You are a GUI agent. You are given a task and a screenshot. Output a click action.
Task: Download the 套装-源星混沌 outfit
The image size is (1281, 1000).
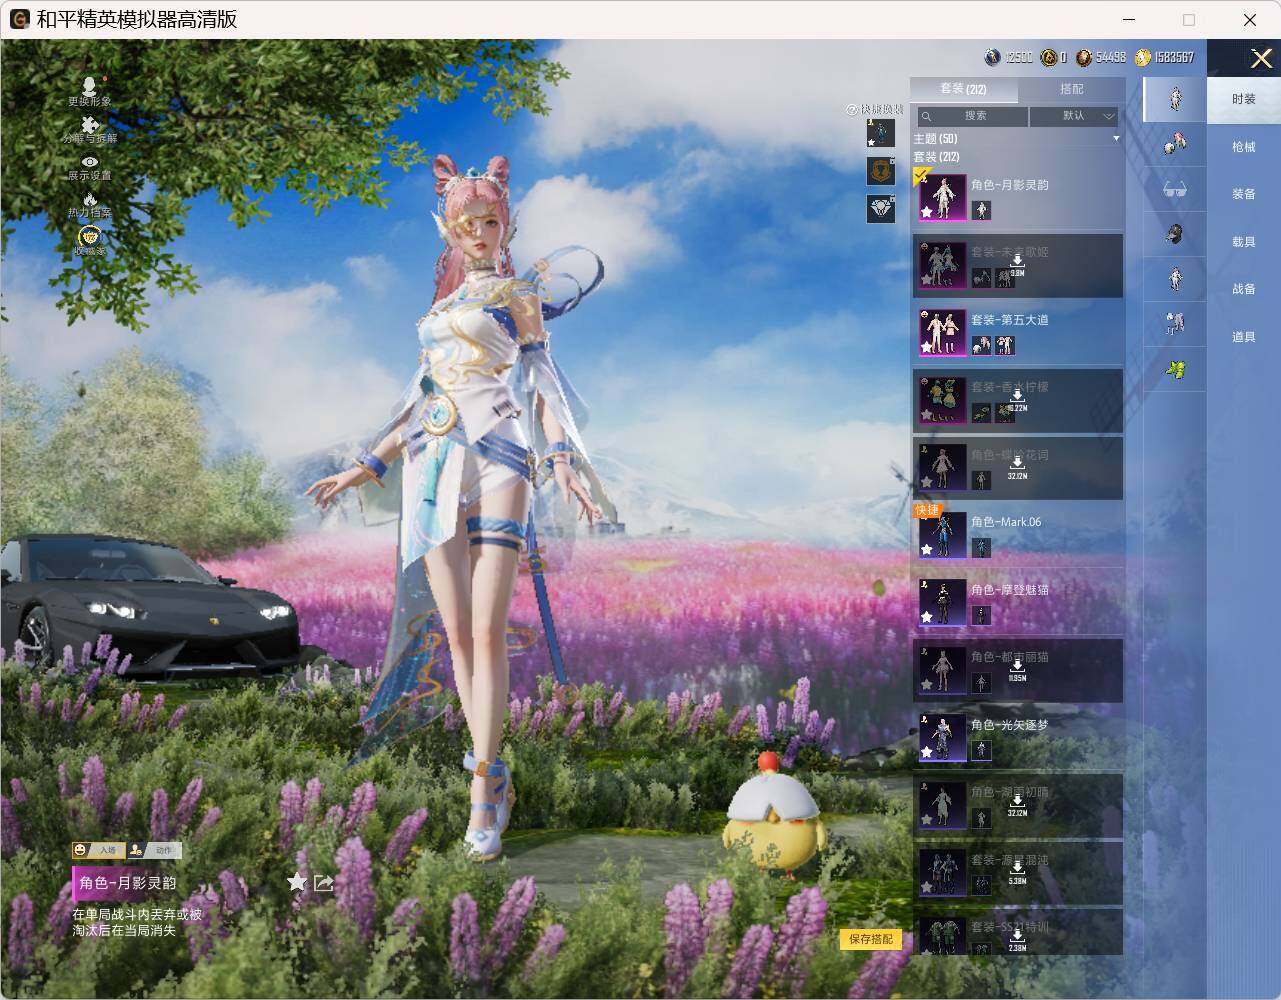coord(1017,872)
